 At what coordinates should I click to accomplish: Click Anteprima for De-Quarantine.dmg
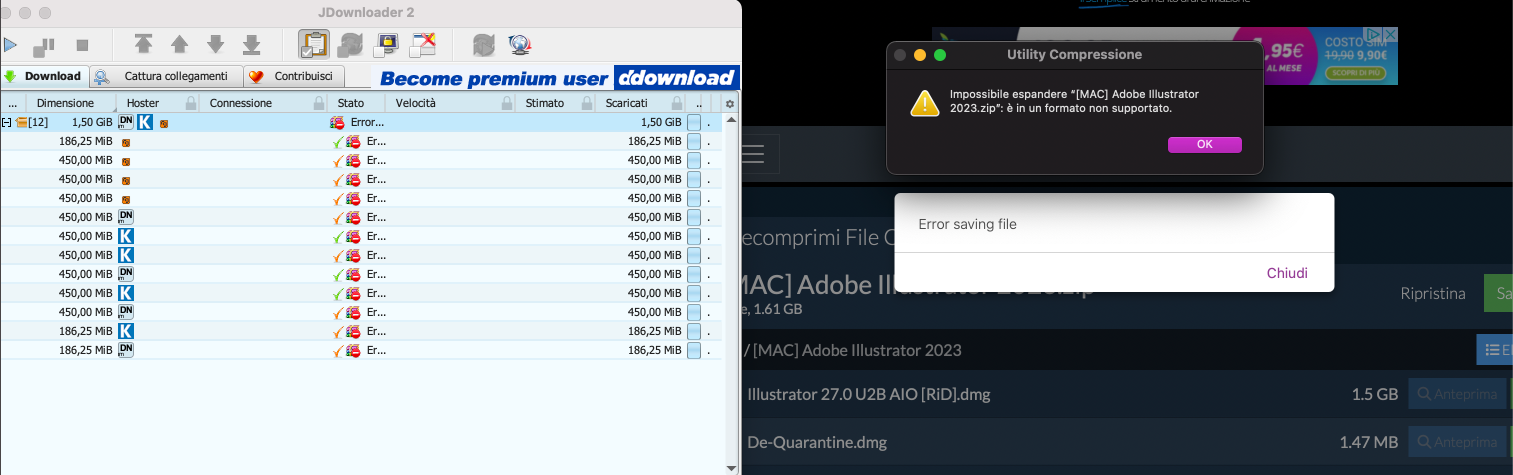1456,442
